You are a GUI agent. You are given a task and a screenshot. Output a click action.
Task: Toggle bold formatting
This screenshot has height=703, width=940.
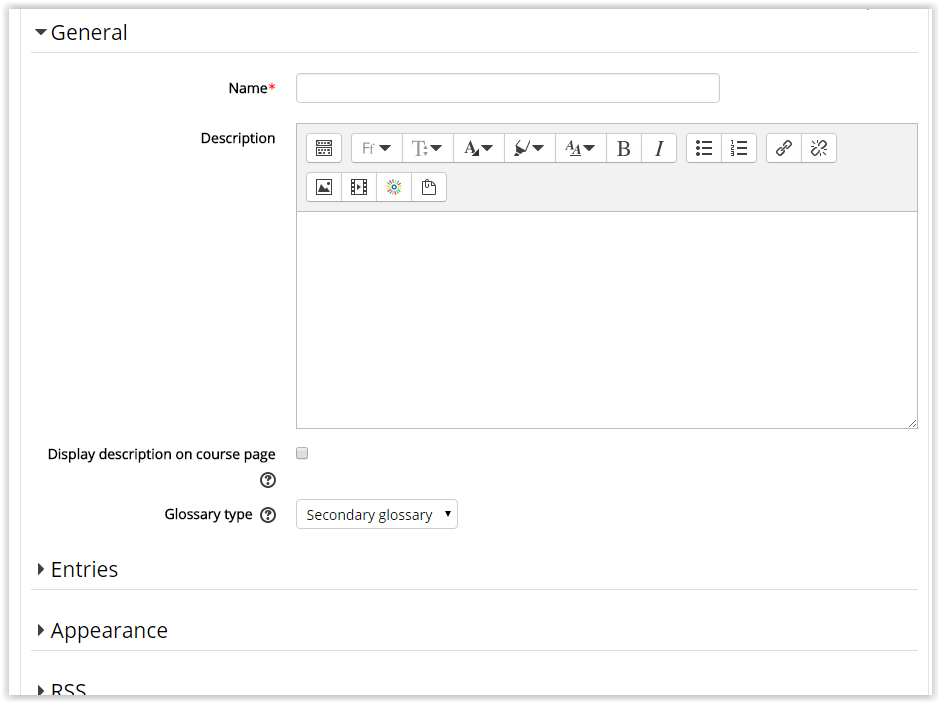click(623, 148)
